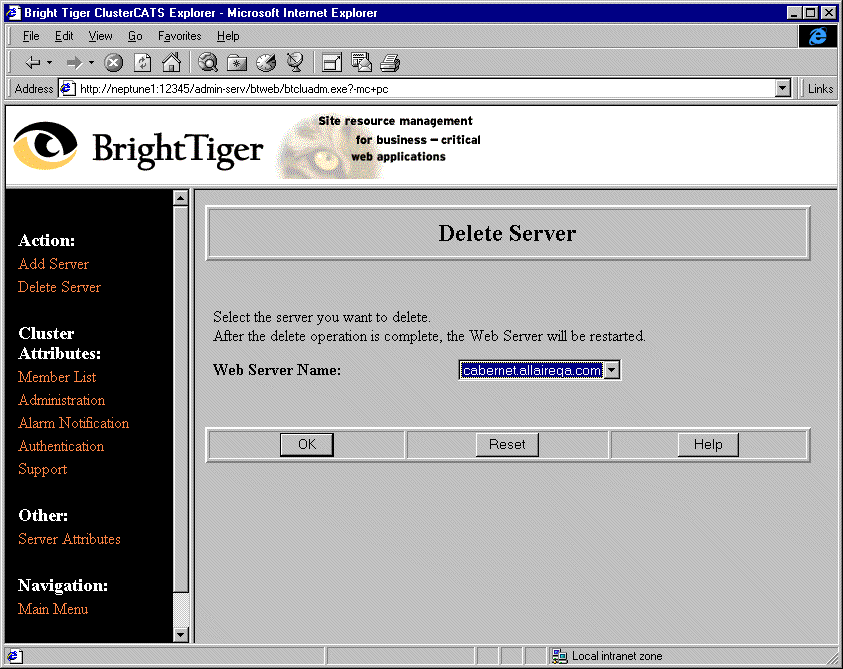Click the Stop loading toolbar icon

tap(114, 62)
